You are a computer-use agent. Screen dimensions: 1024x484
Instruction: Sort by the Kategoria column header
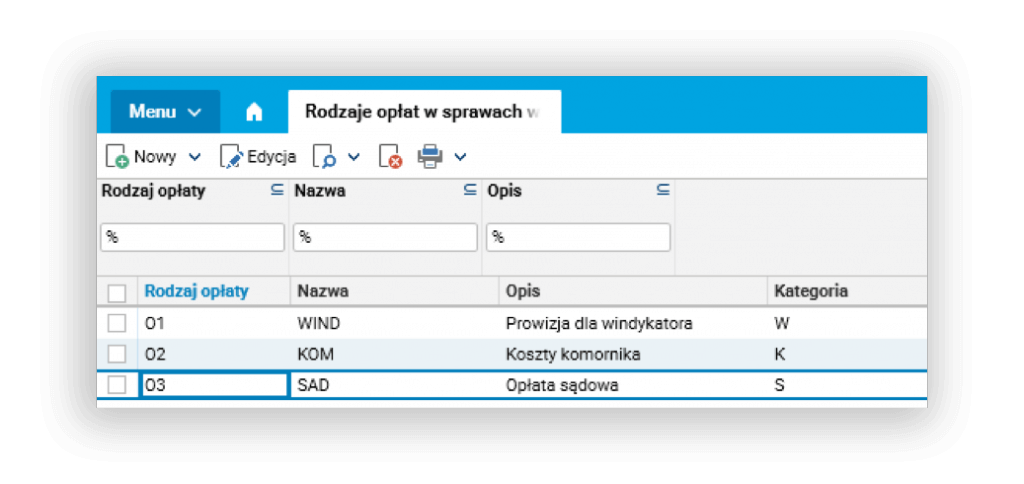(810, 291)
